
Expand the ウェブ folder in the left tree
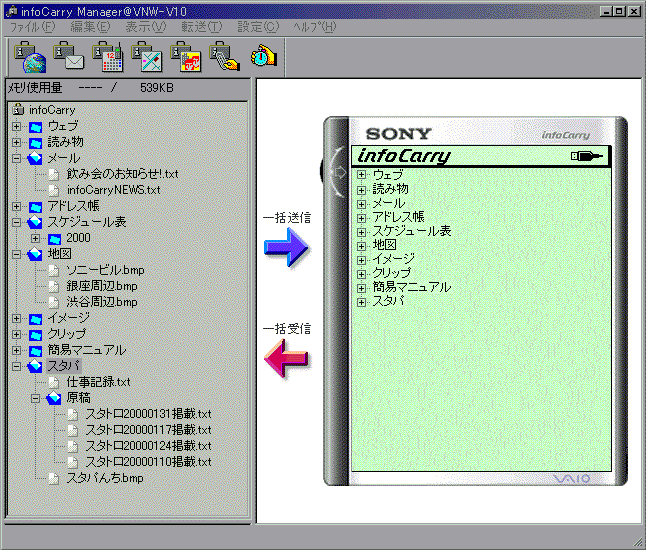click(17, 126)
